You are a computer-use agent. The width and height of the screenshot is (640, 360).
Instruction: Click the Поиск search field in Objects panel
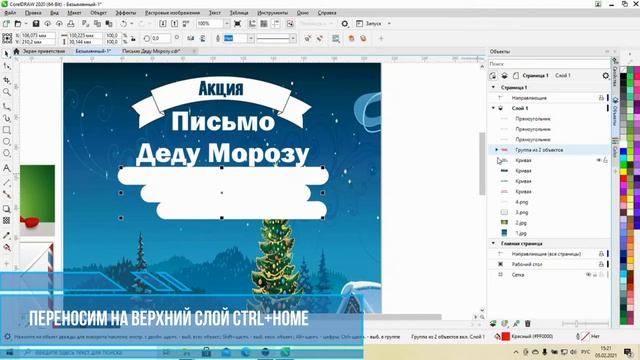pos(549,64)
